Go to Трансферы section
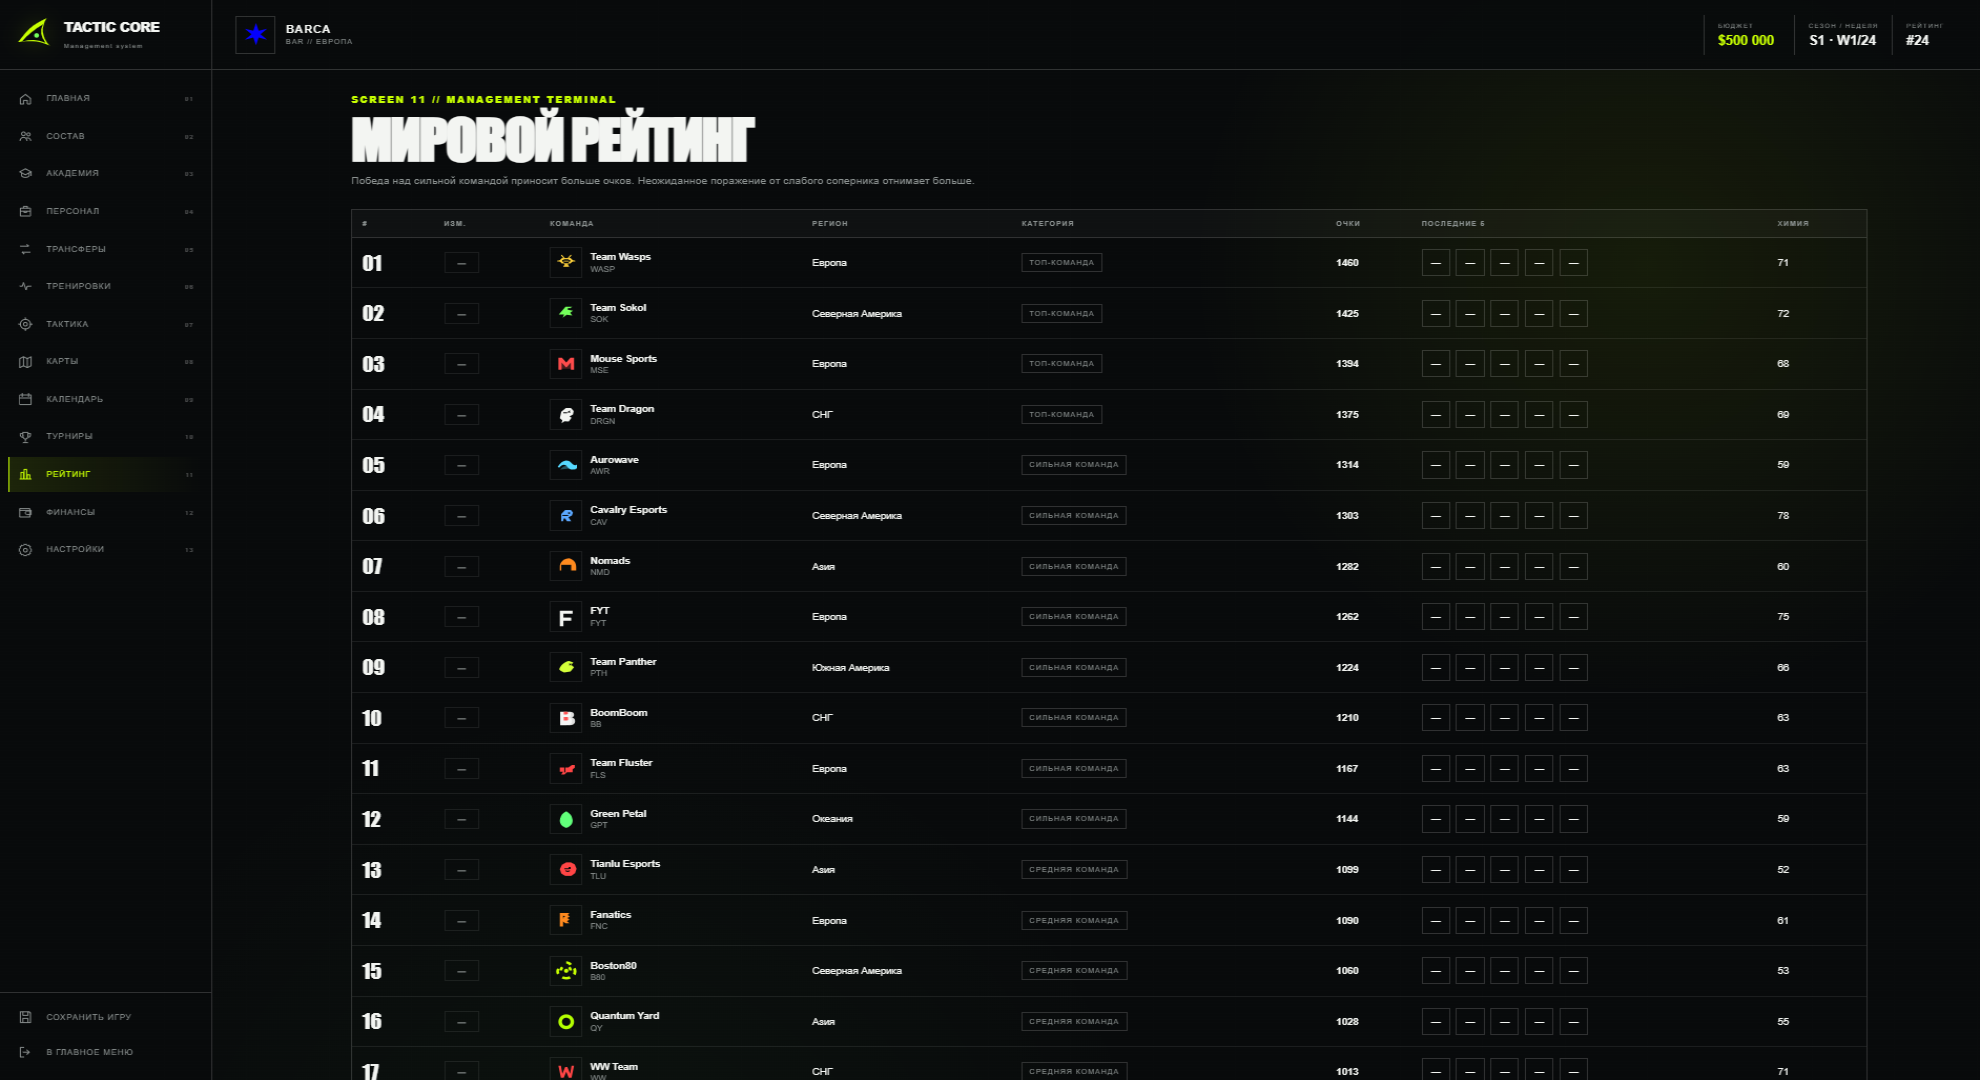This screenshot has width=1980, height=1080. coord(106,249)
